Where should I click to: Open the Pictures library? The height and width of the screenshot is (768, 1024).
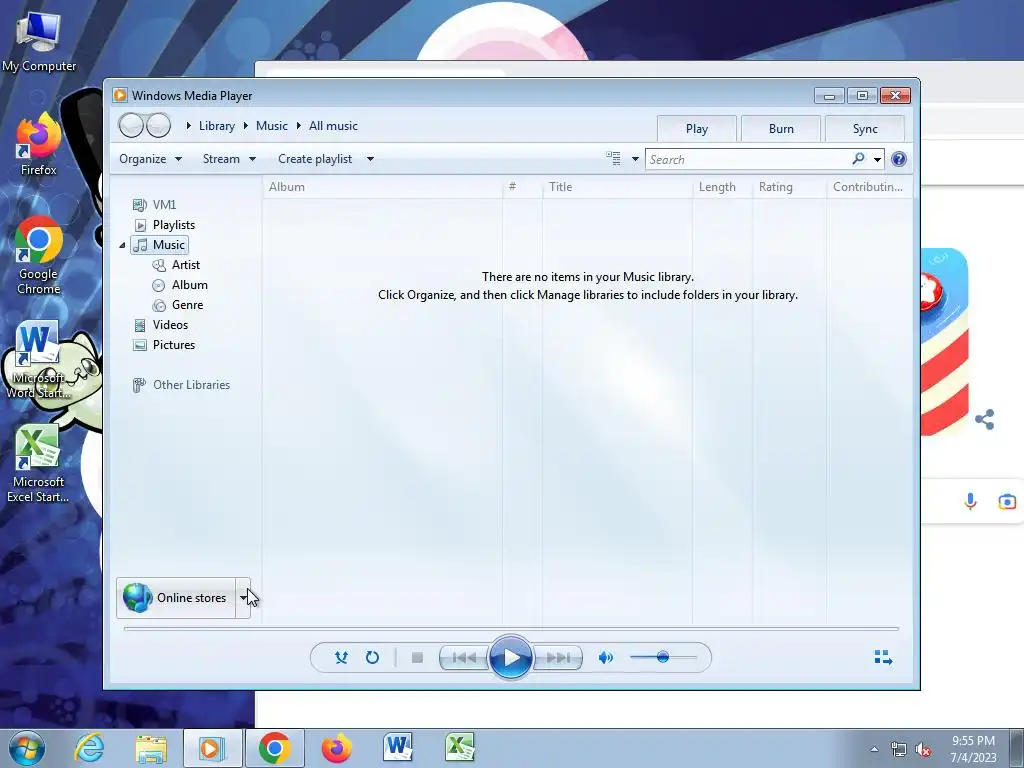click(x=163, y=345)
